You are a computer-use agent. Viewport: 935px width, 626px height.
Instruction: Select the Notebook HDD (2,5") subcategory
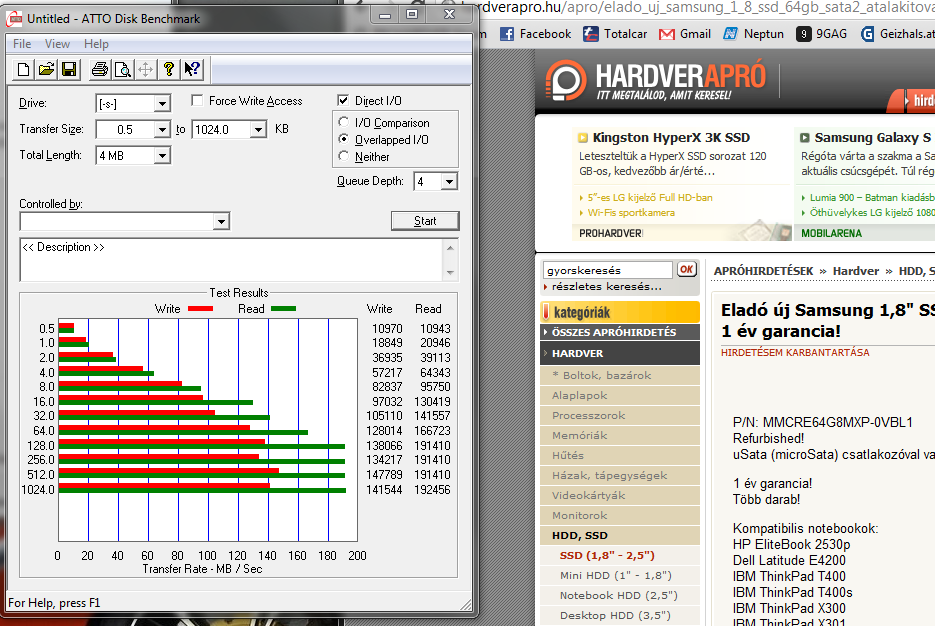[x=620, y=596]
